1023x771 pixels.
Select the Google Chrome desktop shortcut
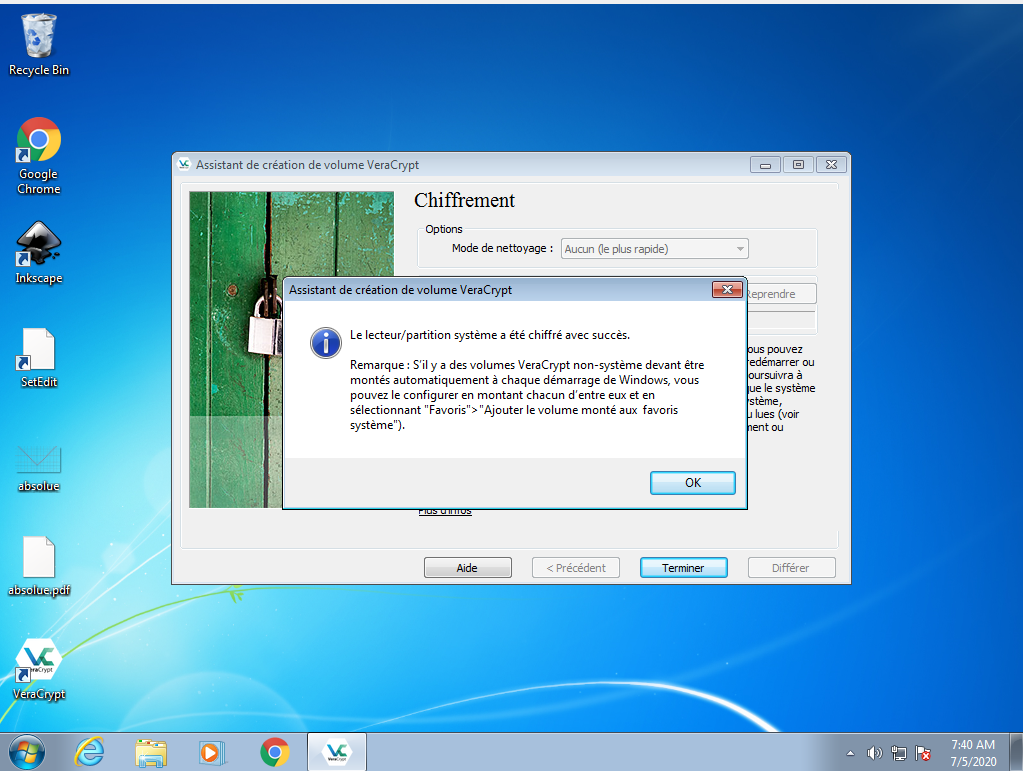(x=38, y=156)
